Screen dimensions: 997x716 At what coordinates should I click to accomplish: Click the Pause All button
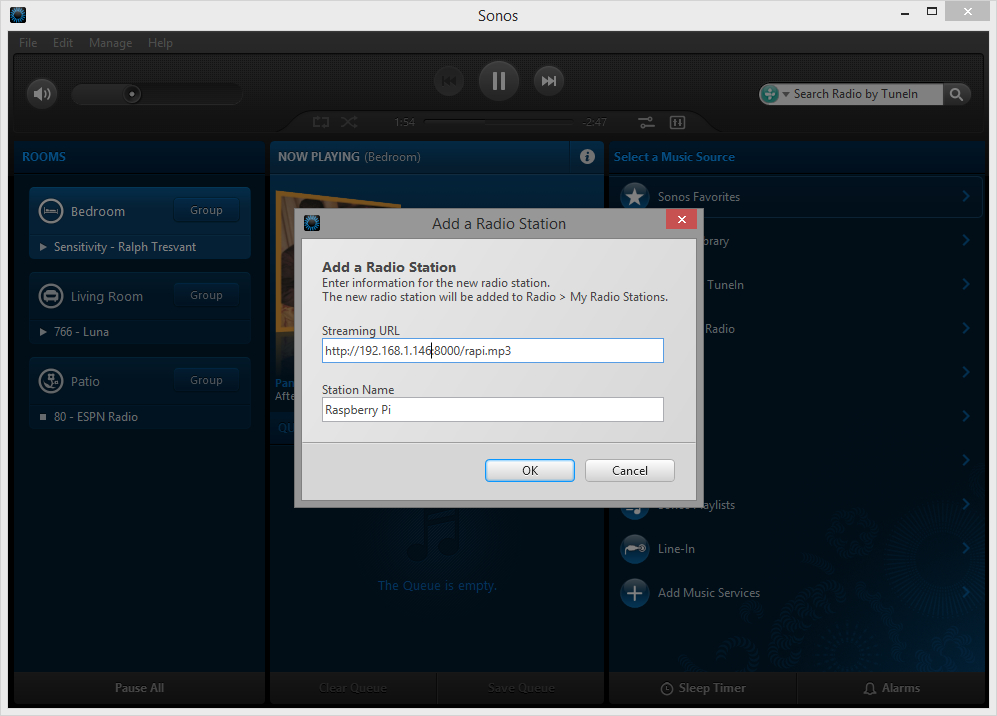tap(139, 688)
